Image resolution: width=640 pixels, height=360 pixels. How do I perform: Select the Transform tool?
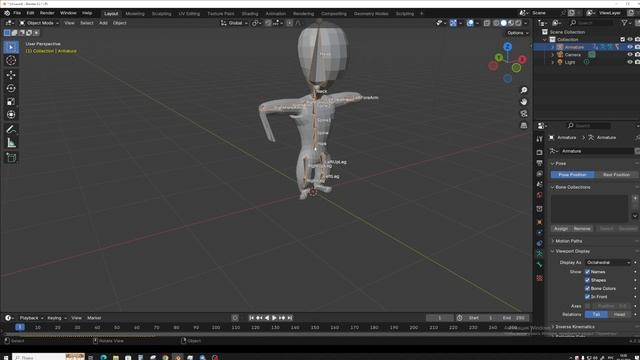coord(11,115)
